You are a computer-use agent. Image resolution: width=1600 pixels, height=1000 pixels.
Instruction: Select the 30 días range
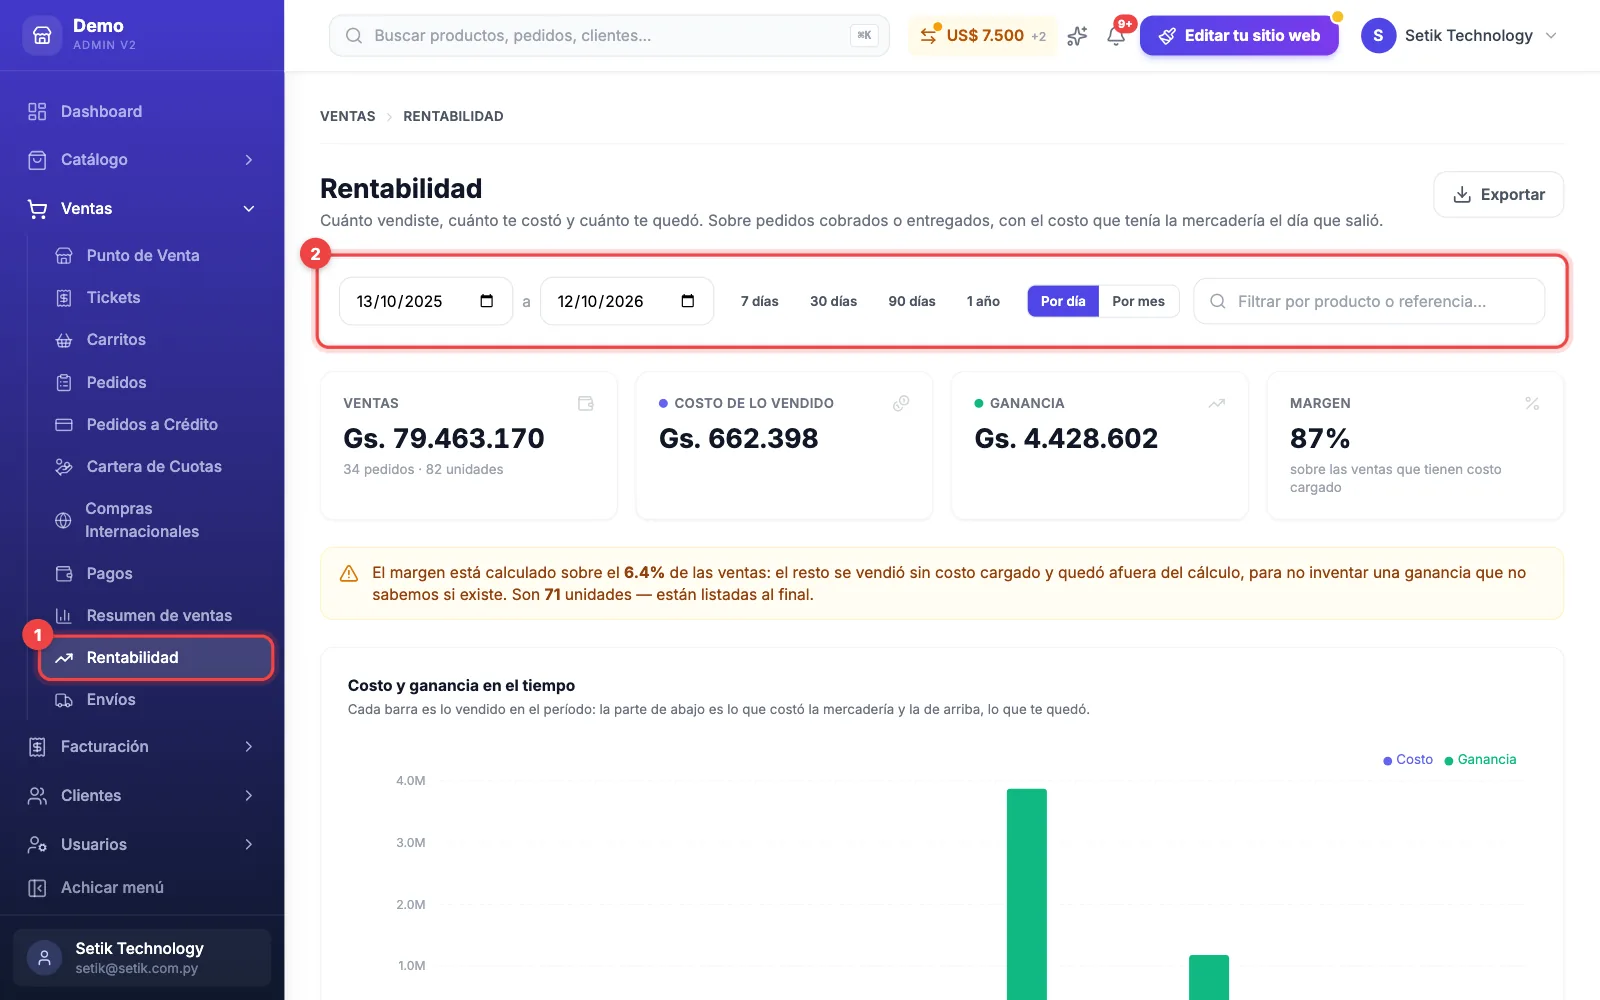pyautogui.click(x=833, y=301)
